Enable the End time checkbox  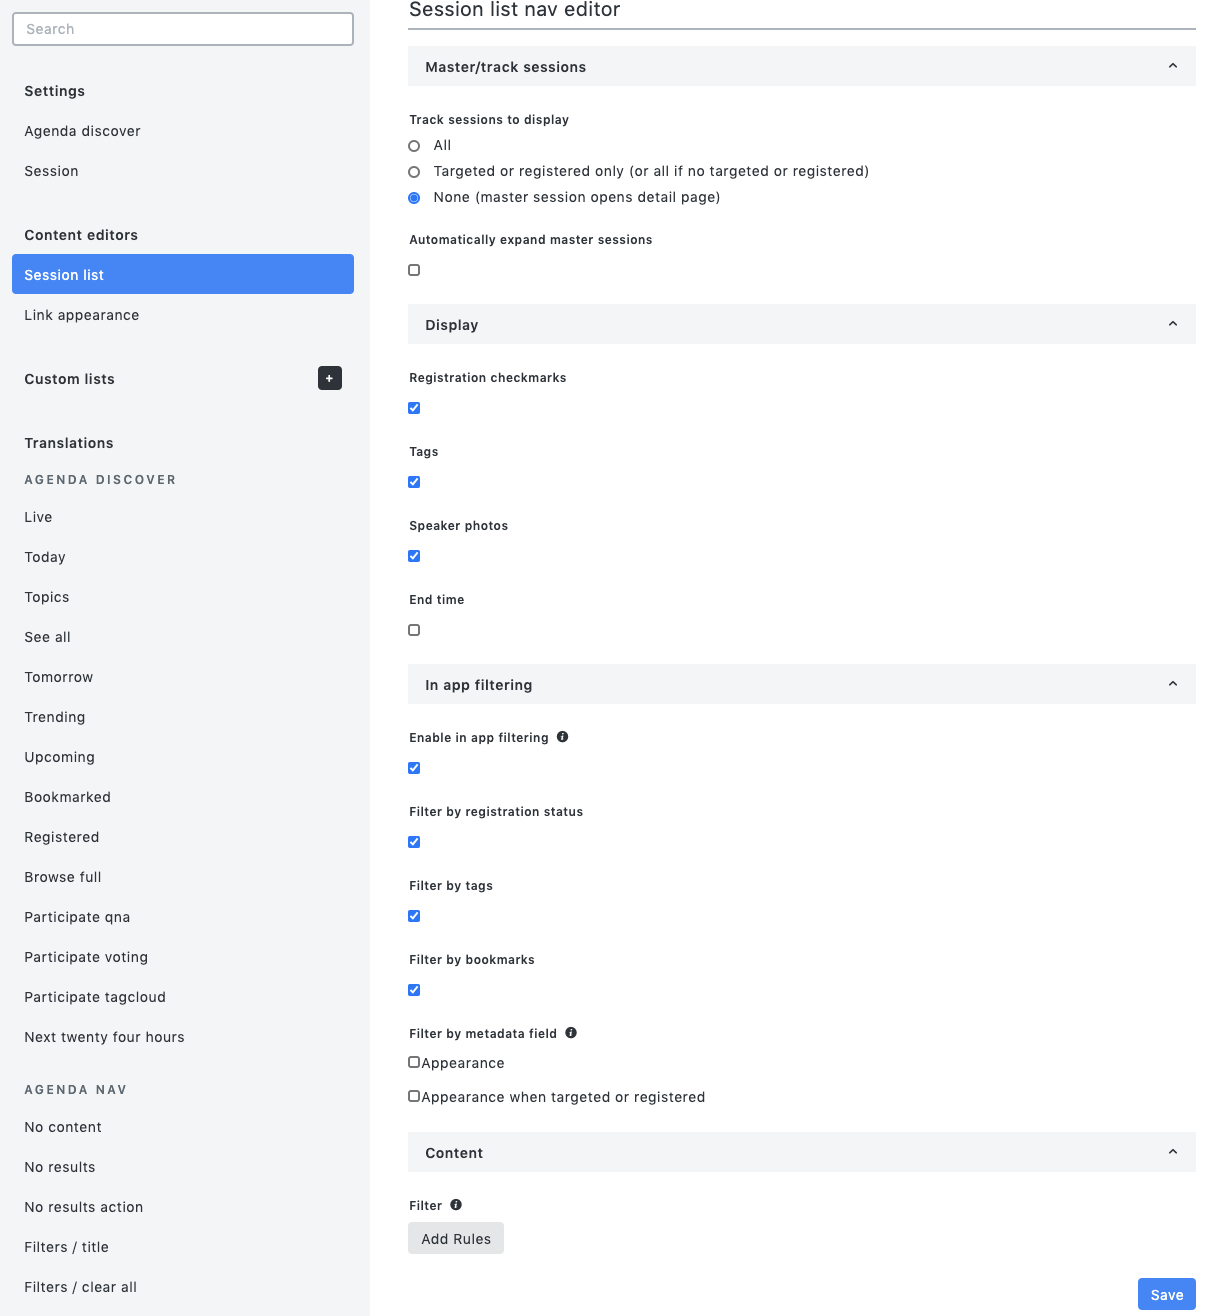(414, 630)
